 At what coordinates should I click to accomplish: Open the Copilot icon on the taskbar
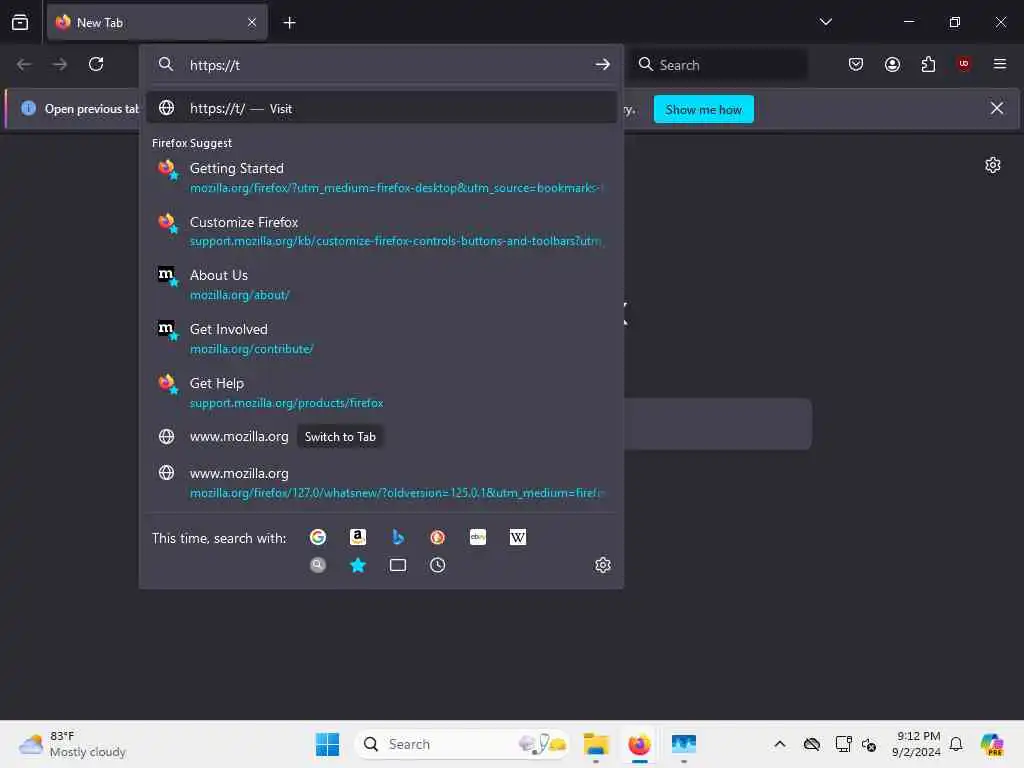pyautogui.click(x=991, y=744)
